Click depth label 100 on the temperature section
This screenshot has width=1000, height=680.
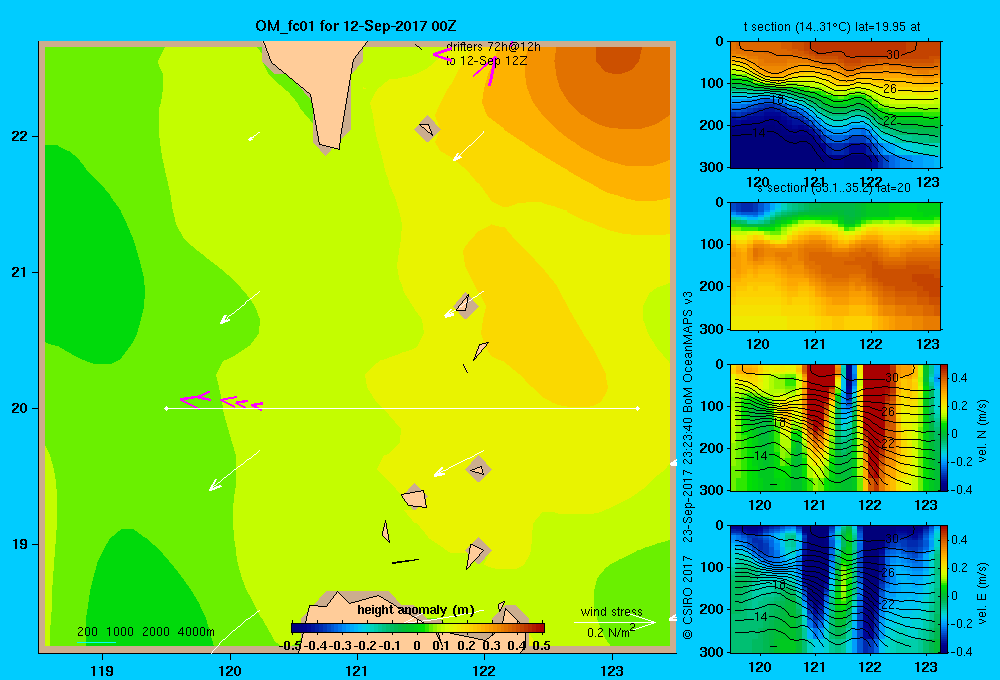pyautogui.click(x=713, y=83)
